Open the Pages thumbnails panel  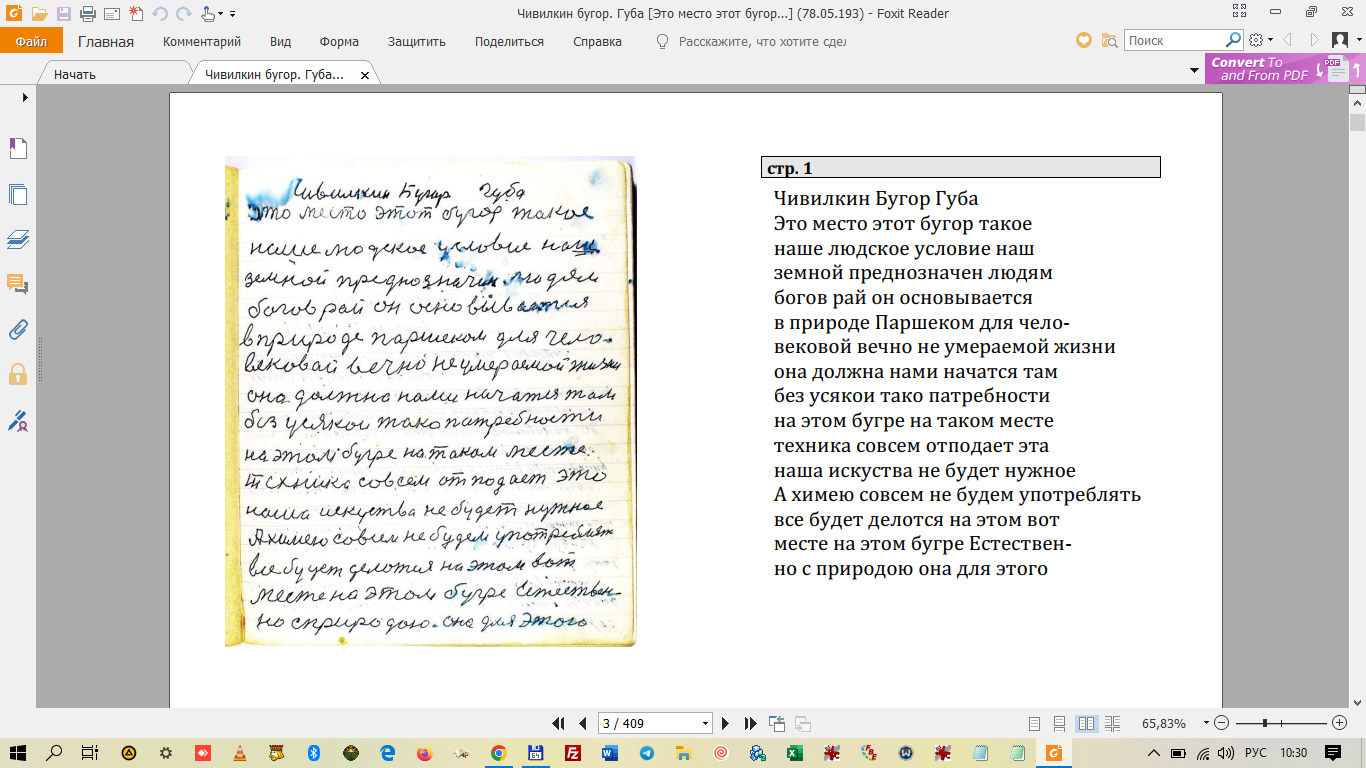coord(17,194)
